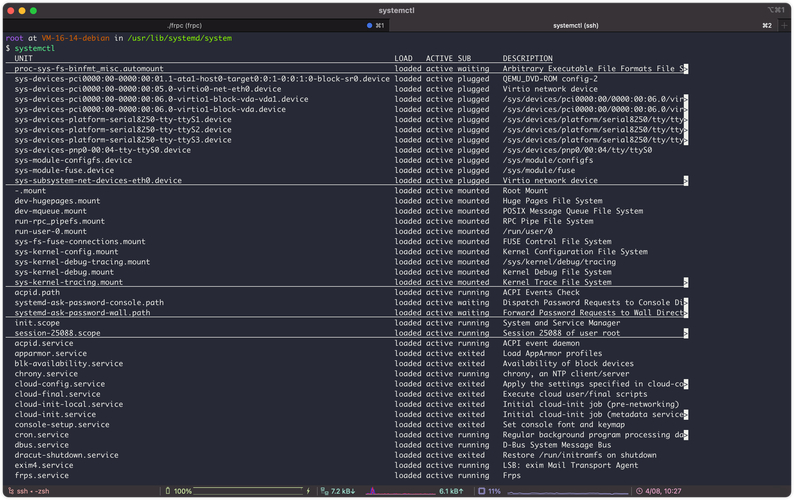This screenshot has height=500, width=794.
Task: Click the proc-sys-fs-binfmt_misc.automount unit
Action: click(x=89, y=69)
